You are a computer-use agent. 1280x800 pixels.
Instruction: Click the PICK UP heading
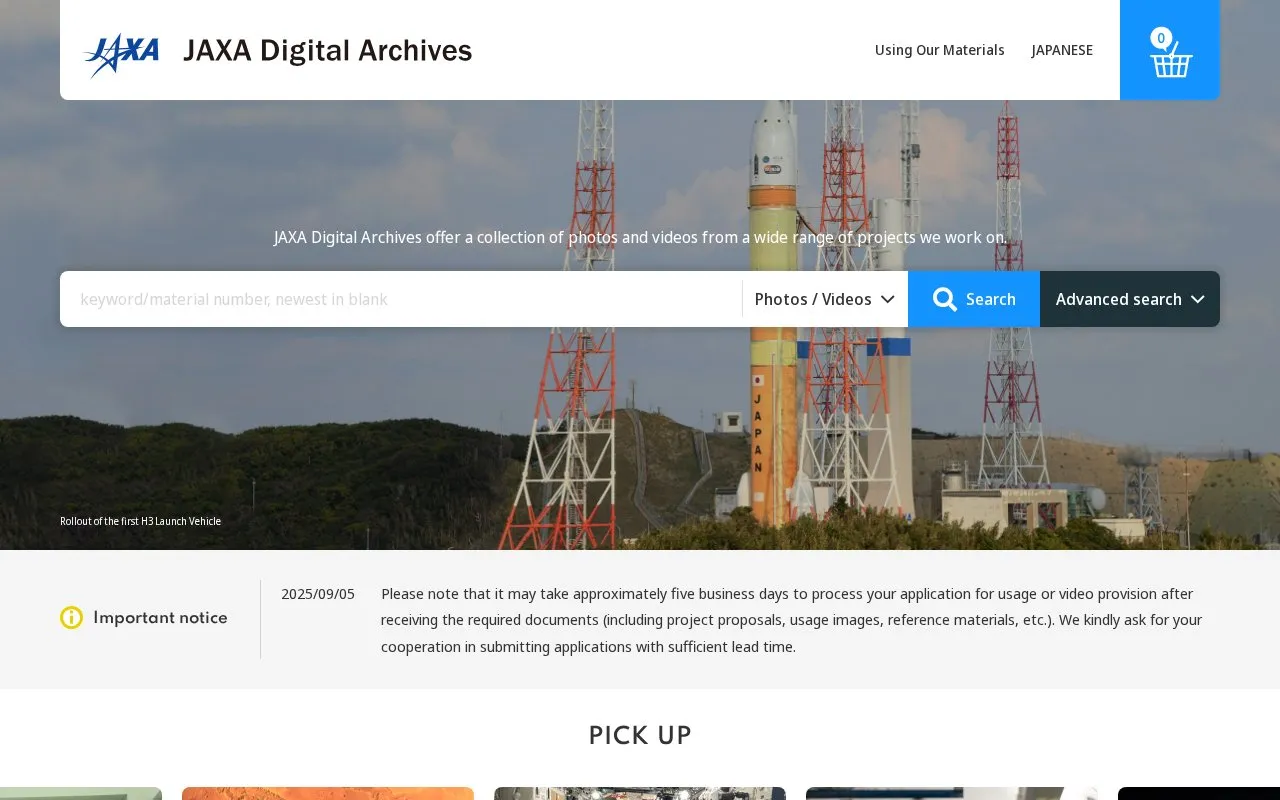tap(640, 736)
